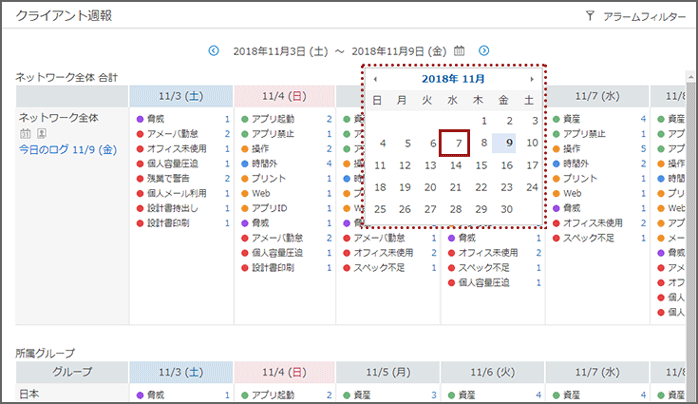This screenshot has width=698, height=404.
Task: Click アプリID entry on 11/4
Action: pos(269,208)
